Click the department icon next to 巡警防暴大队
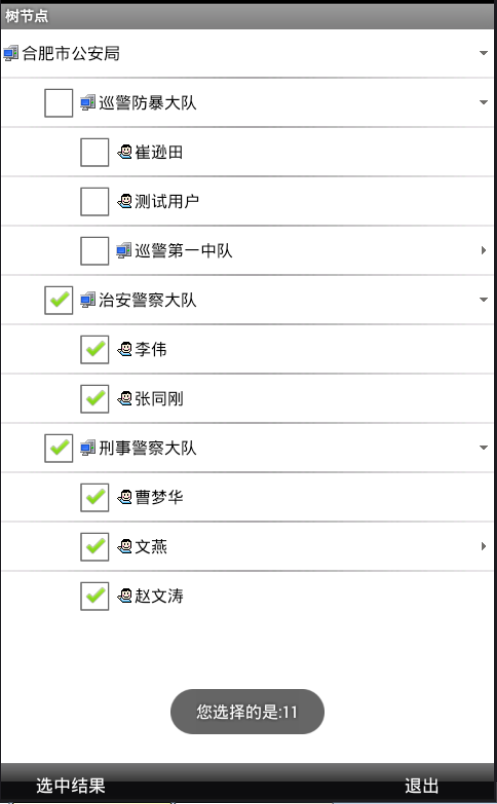This screenshot has width=497, height=804. (88, 103)
